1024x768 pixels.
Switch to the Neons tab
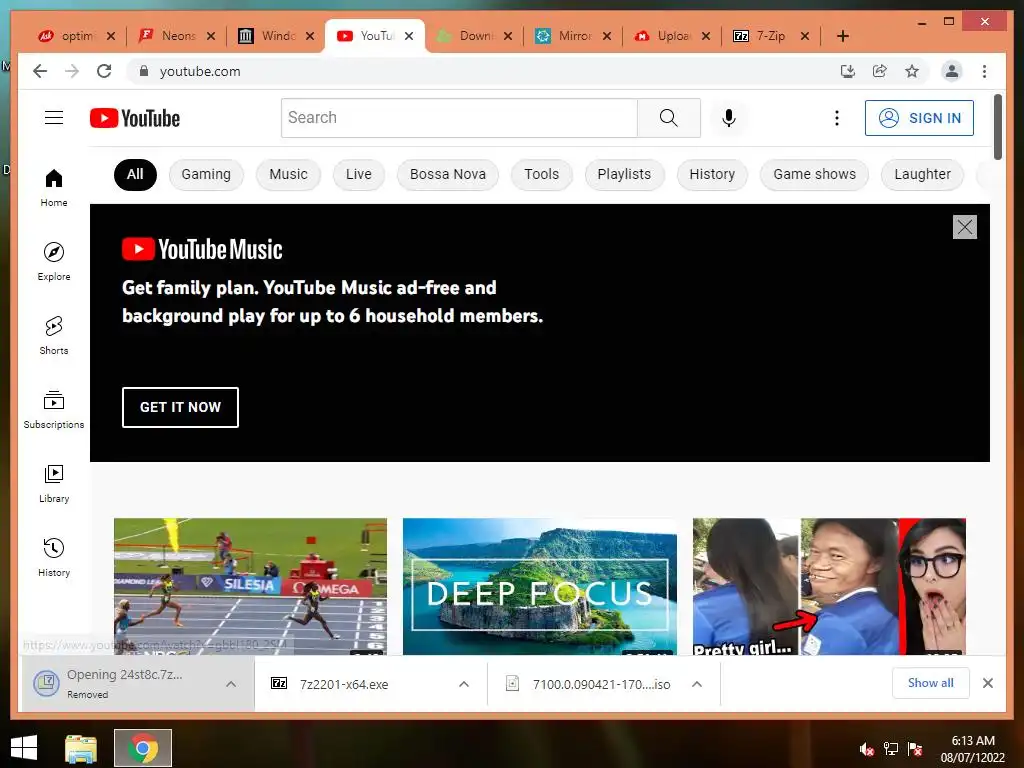pos(178,36)
